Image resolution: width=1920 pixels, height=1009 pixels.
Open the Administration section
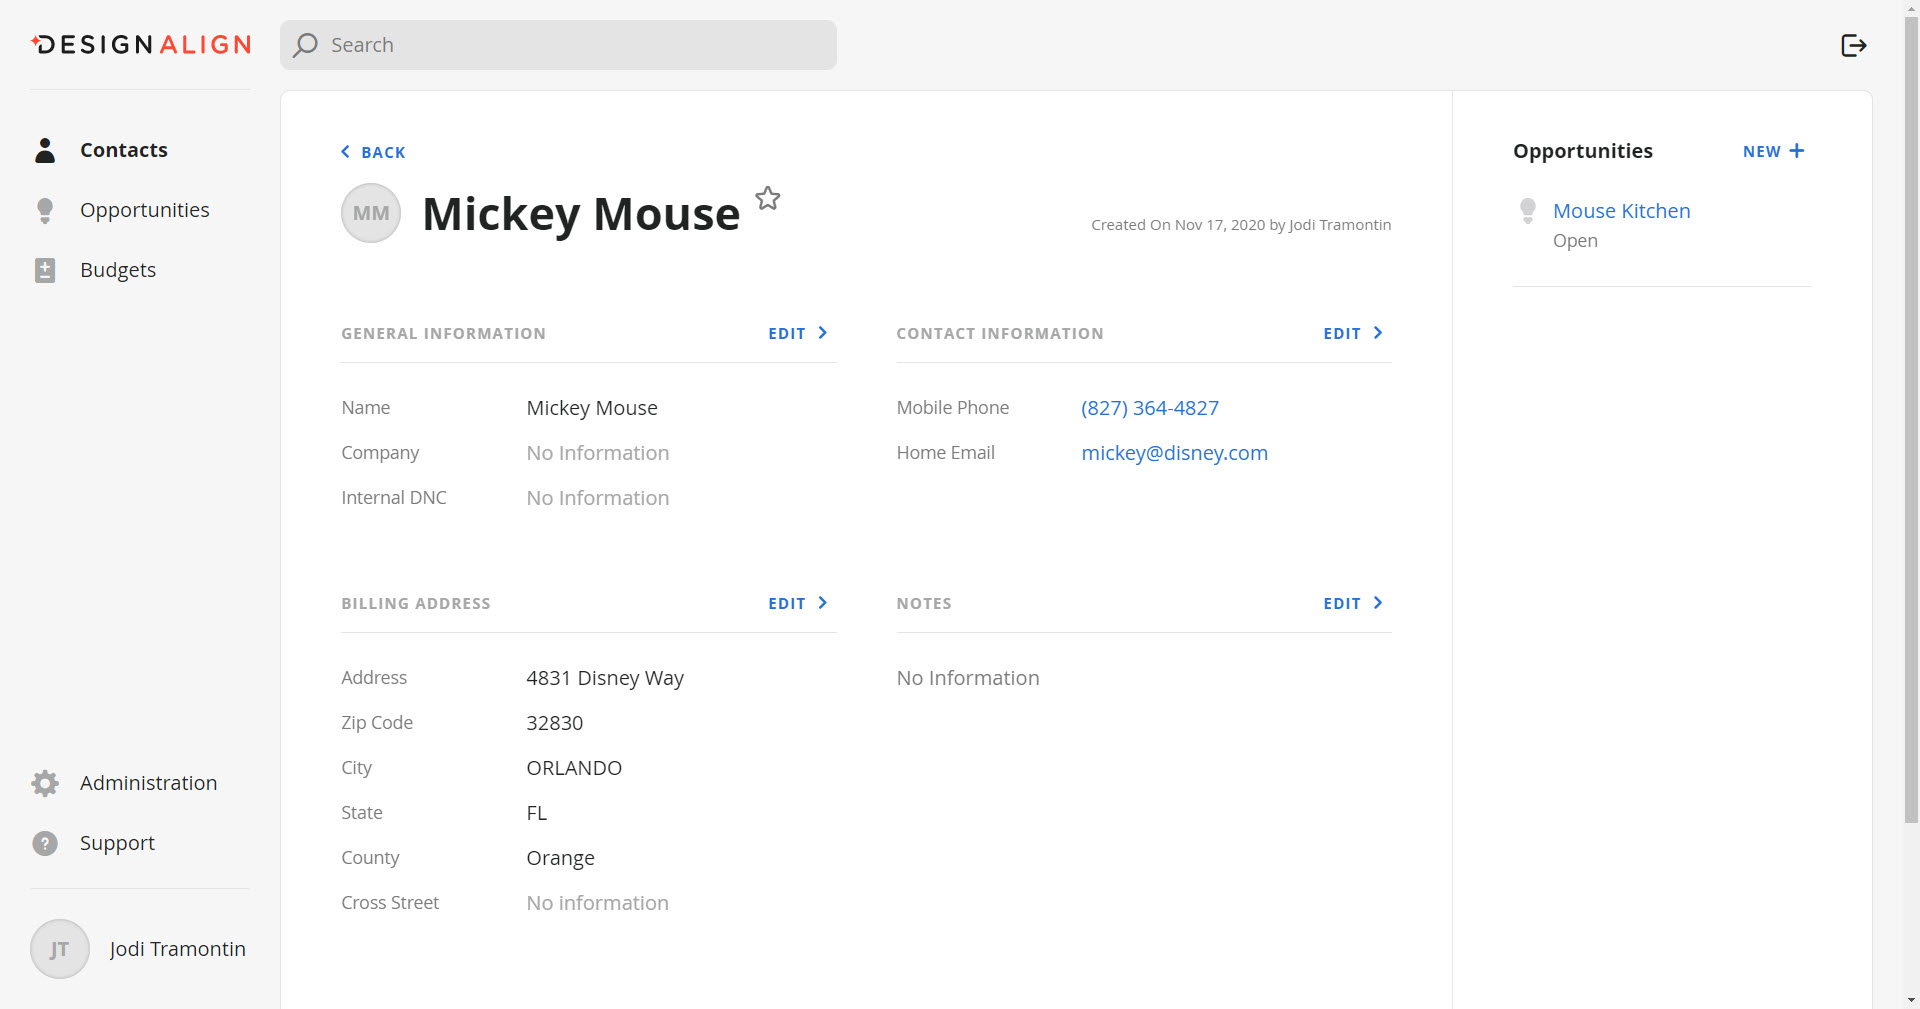pos(148,783)
